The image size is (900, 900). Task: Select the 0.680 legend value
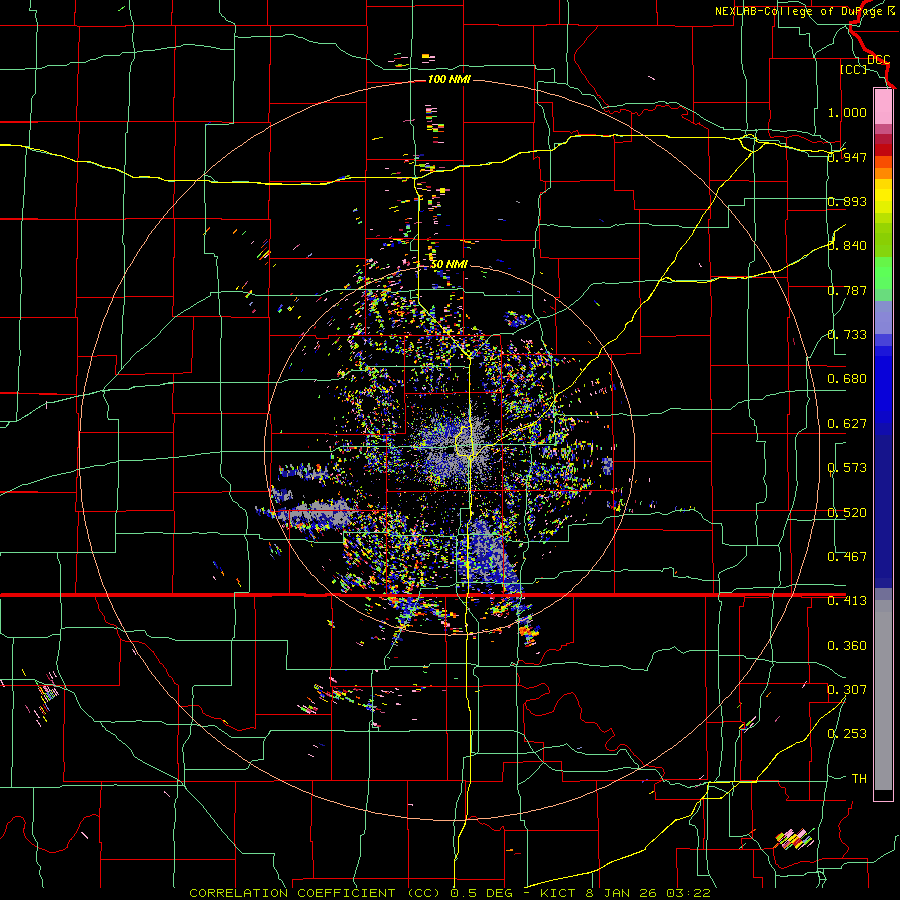coord(847,379)
